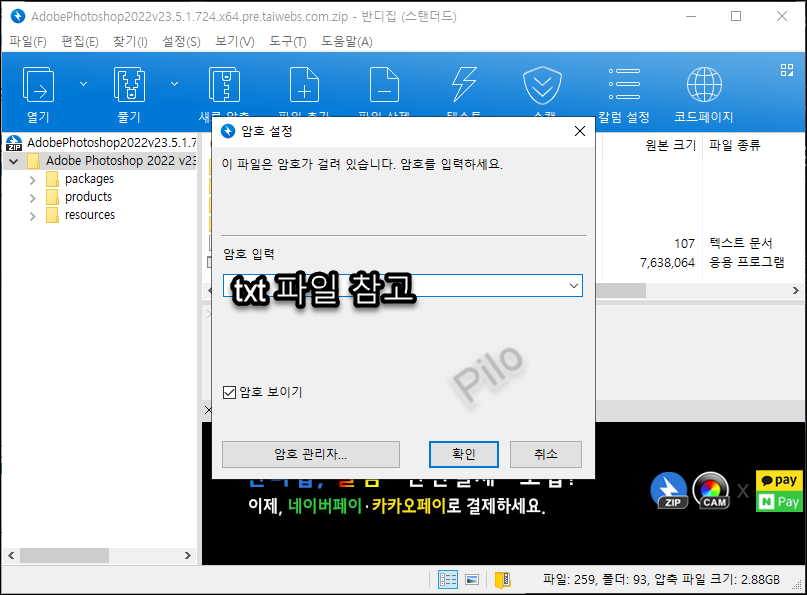Open the 파일(F) menu

point(28,42)
